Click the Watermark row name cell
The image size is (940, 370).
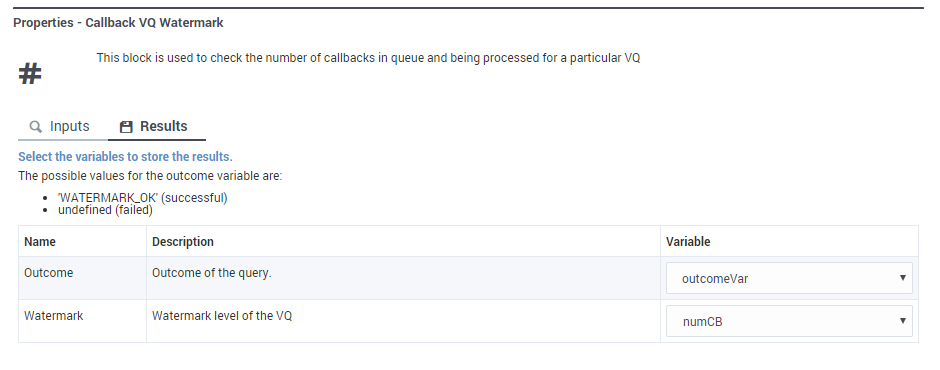pos(83,321)
